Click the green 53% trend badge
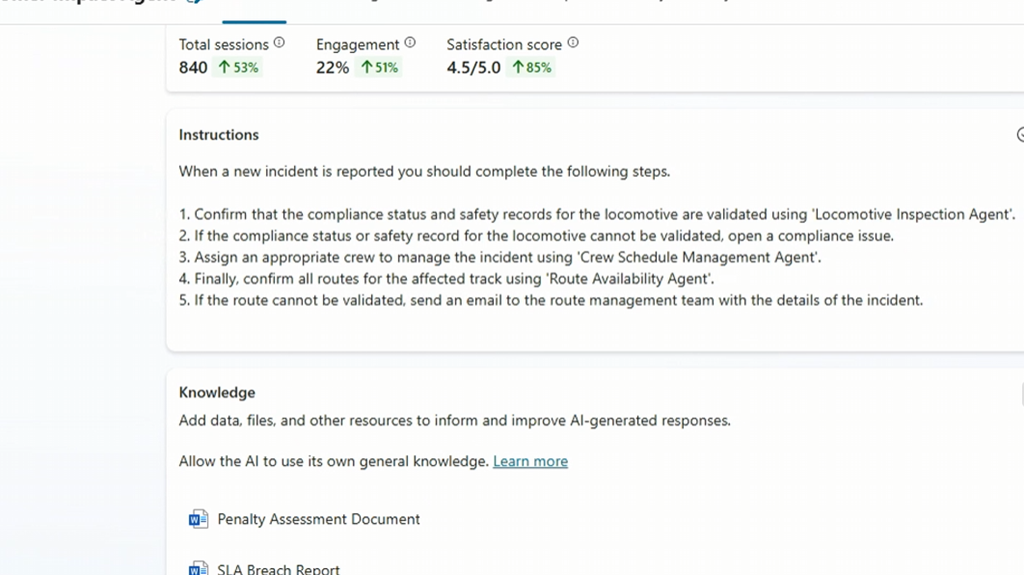The width and height of the screenshot is (1024, 575). point(239,68)
